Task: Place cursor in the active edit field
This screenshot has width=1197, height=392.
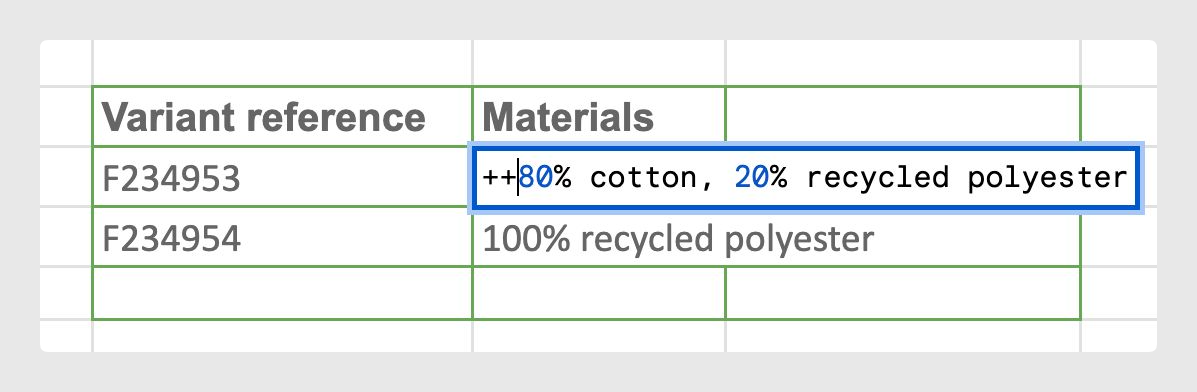Action: tap(805, 178)
